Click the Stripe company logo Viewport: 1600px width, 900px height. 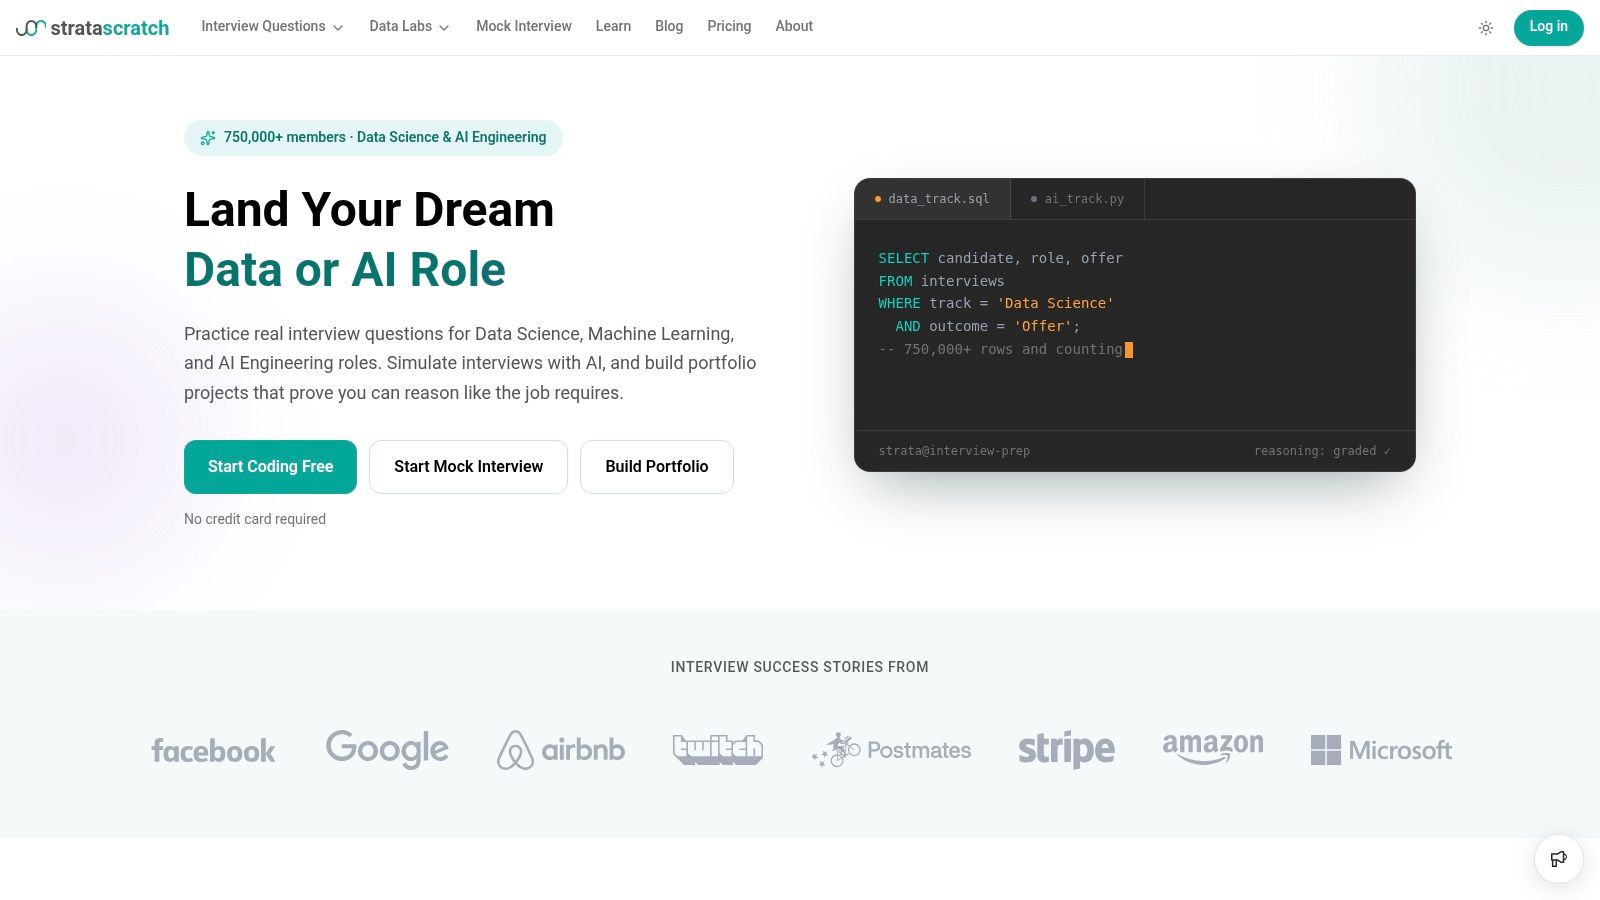[x=1066, y=749]
